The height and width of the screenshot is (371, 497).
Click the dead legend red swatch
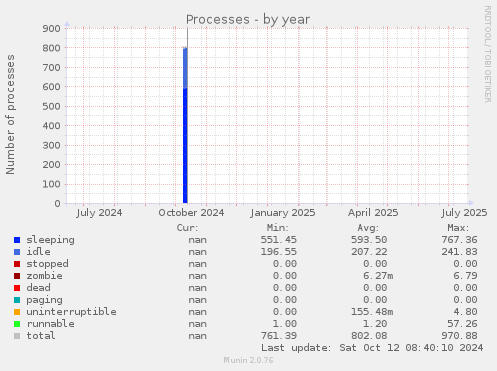click(17, 288)
